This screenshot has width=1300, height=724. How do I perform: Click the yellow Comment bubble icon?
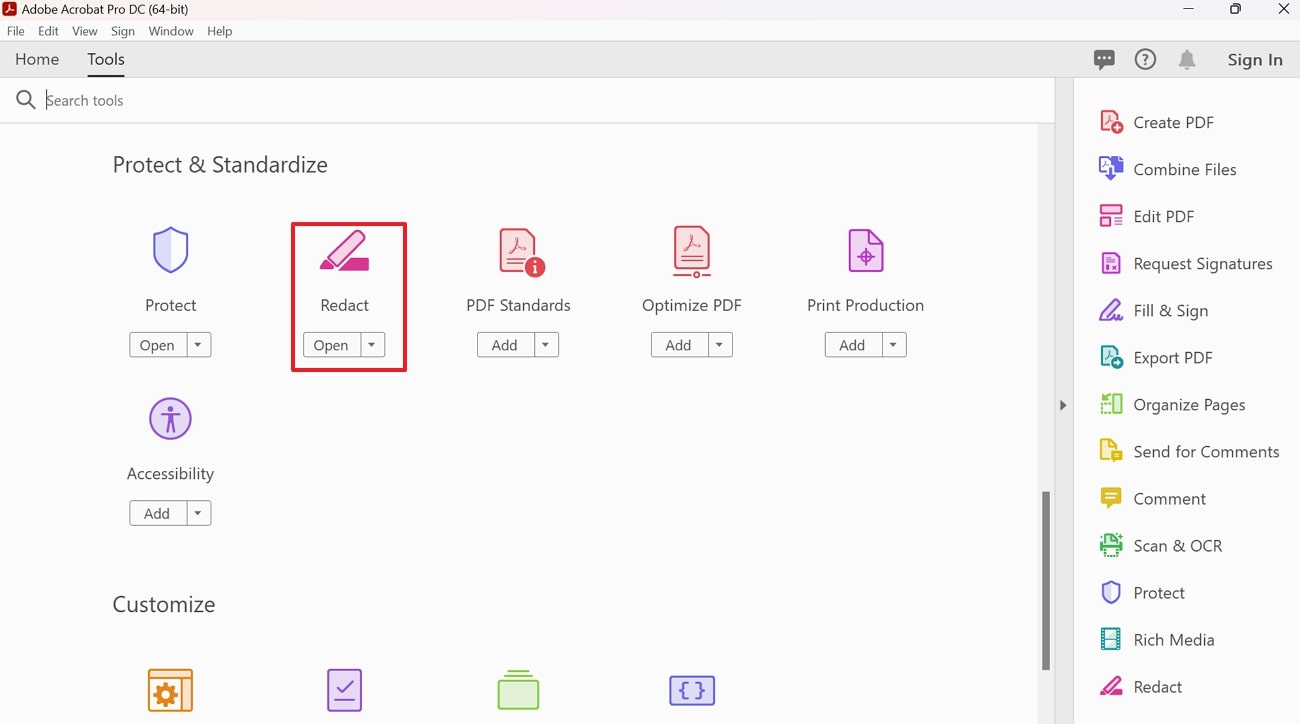[1111, 498]
